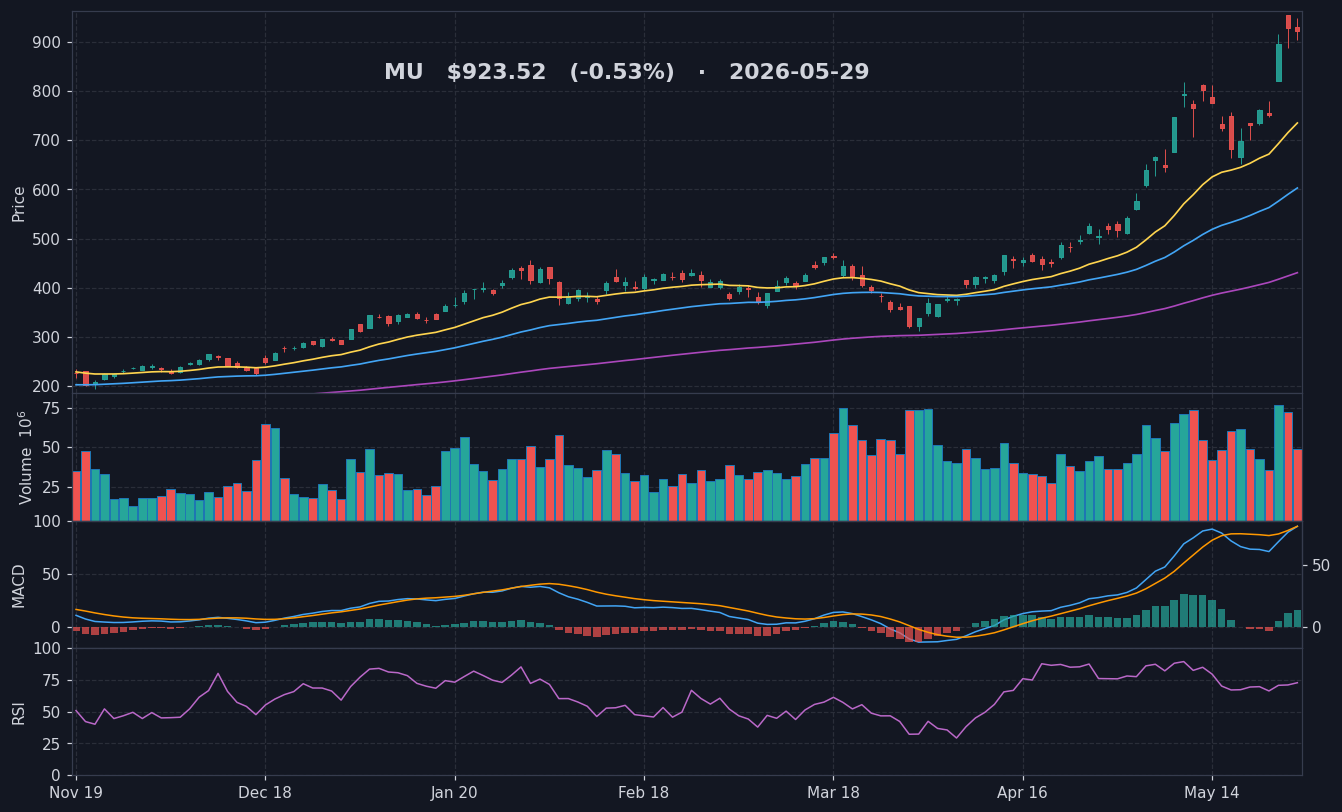Viewport: 1342px width, 812px height.
Task: Click the Feb 18 date label
Action: point(644,793)
